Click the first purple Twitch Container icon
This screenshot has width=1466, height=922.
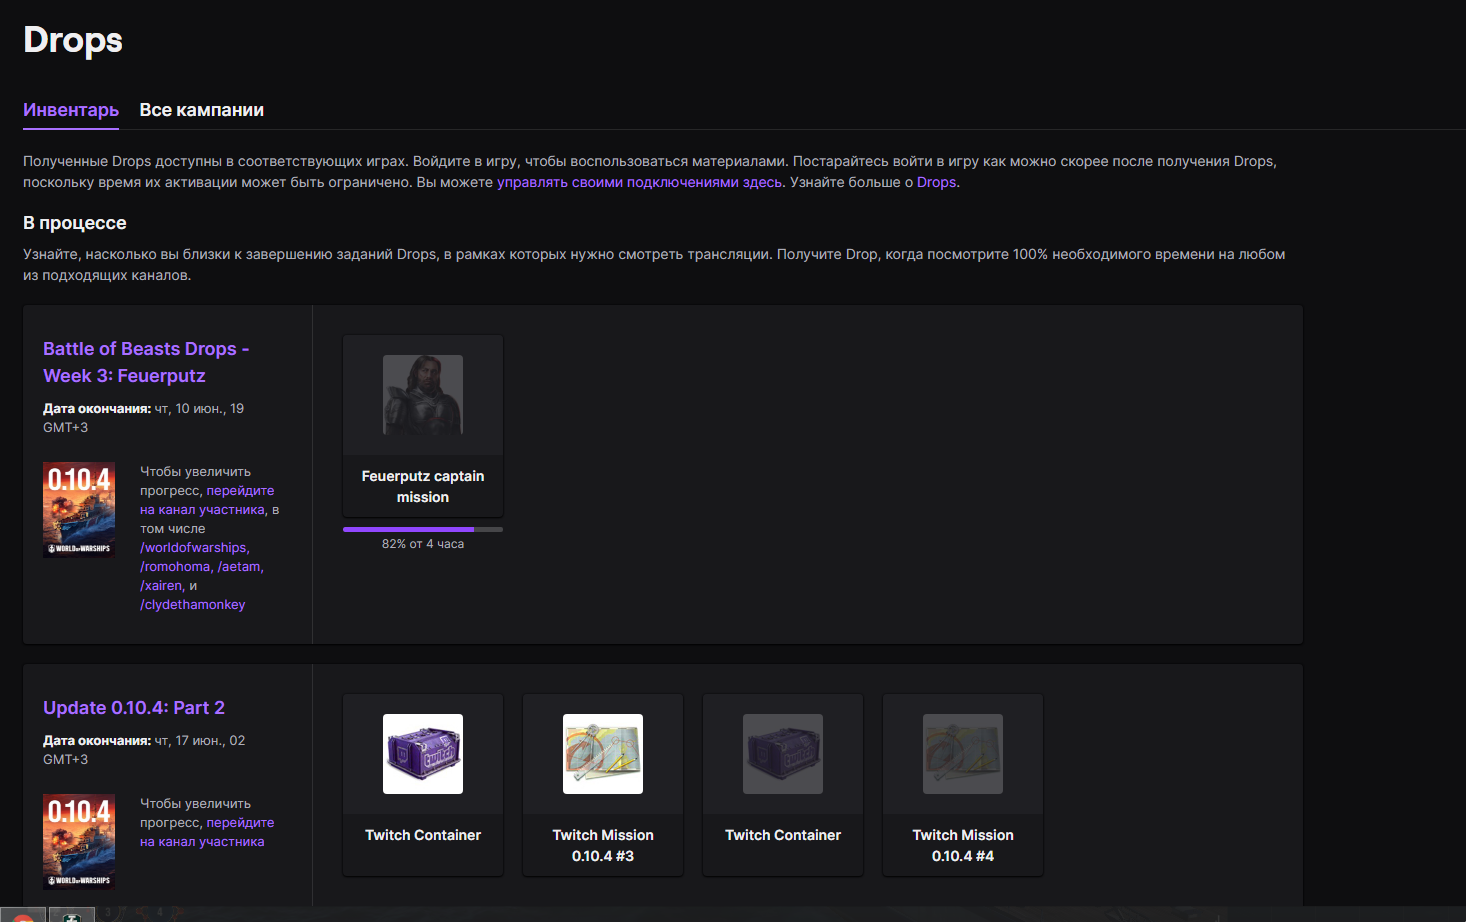(x=422, y=754)
